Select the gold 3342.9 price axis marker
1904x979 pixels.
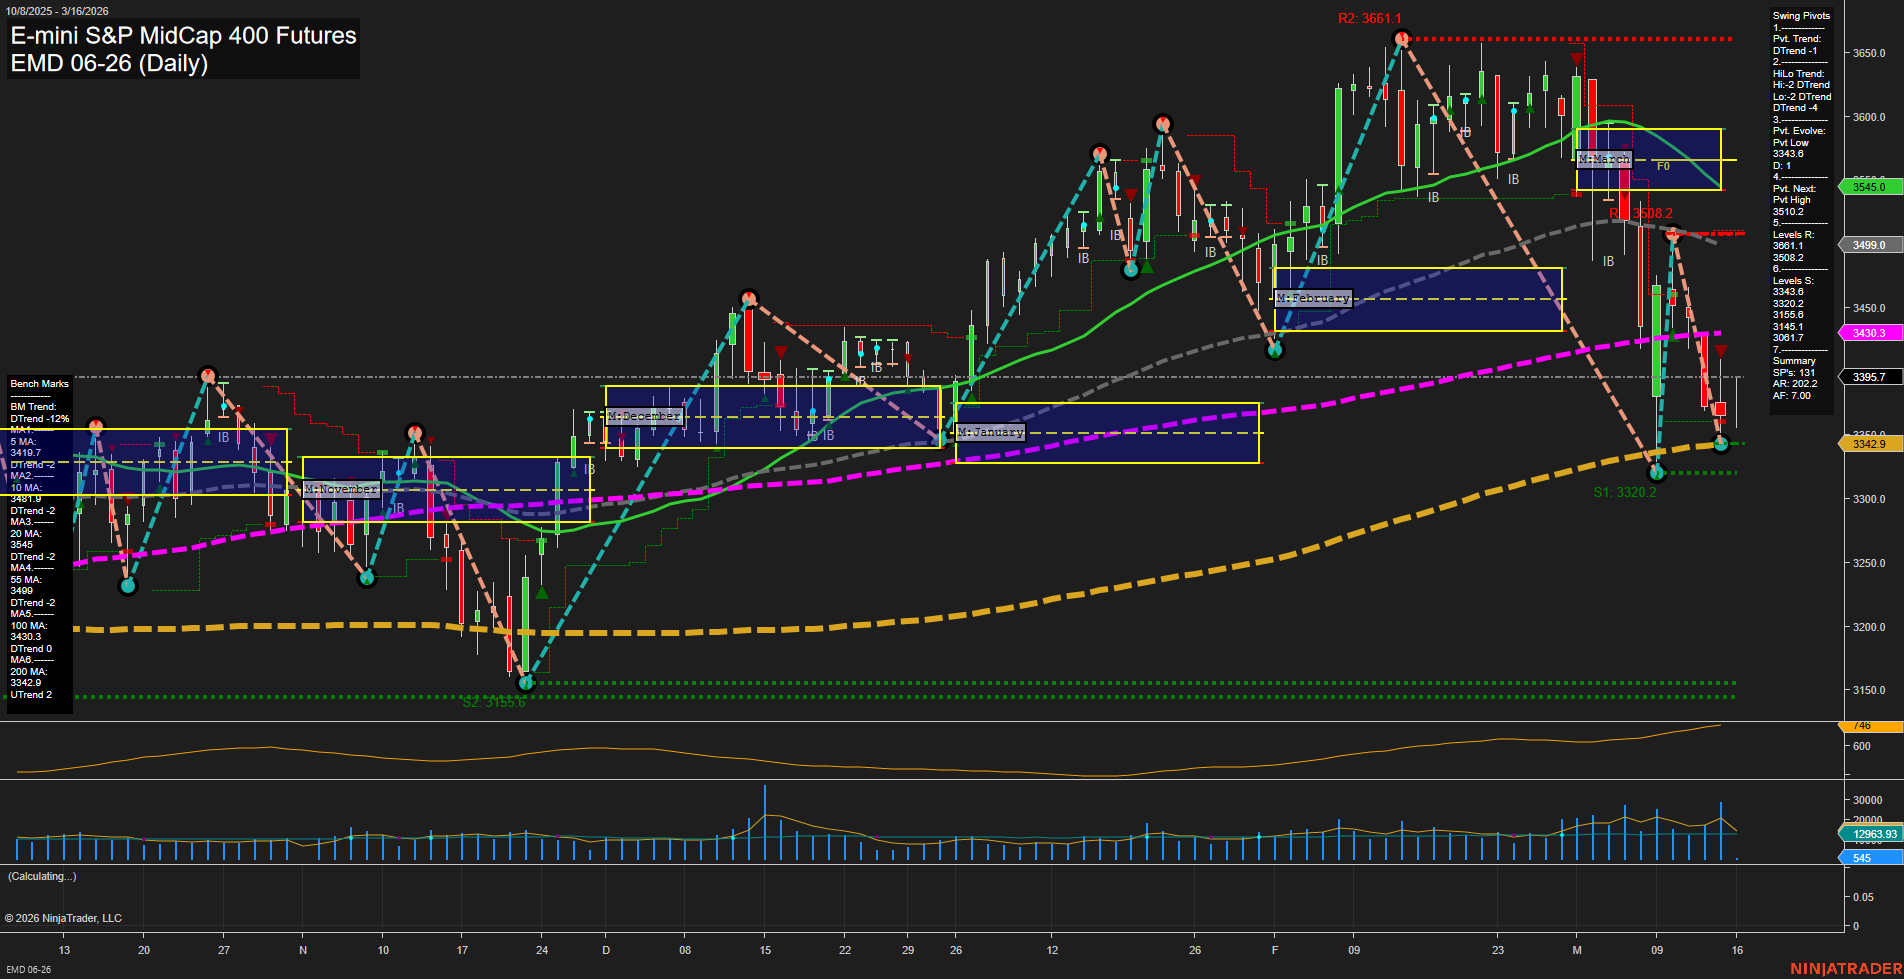(1867, 444)
